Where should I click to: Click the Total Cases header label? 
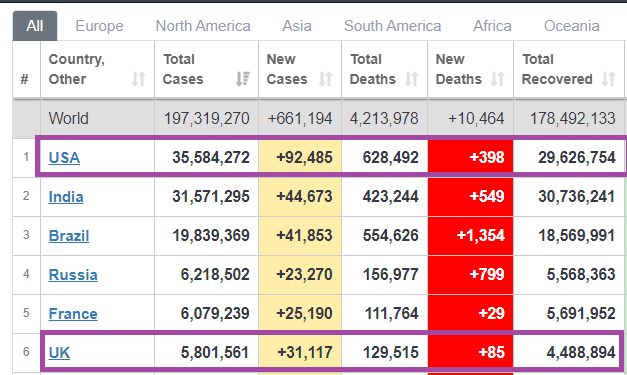[x=183, y=69]
